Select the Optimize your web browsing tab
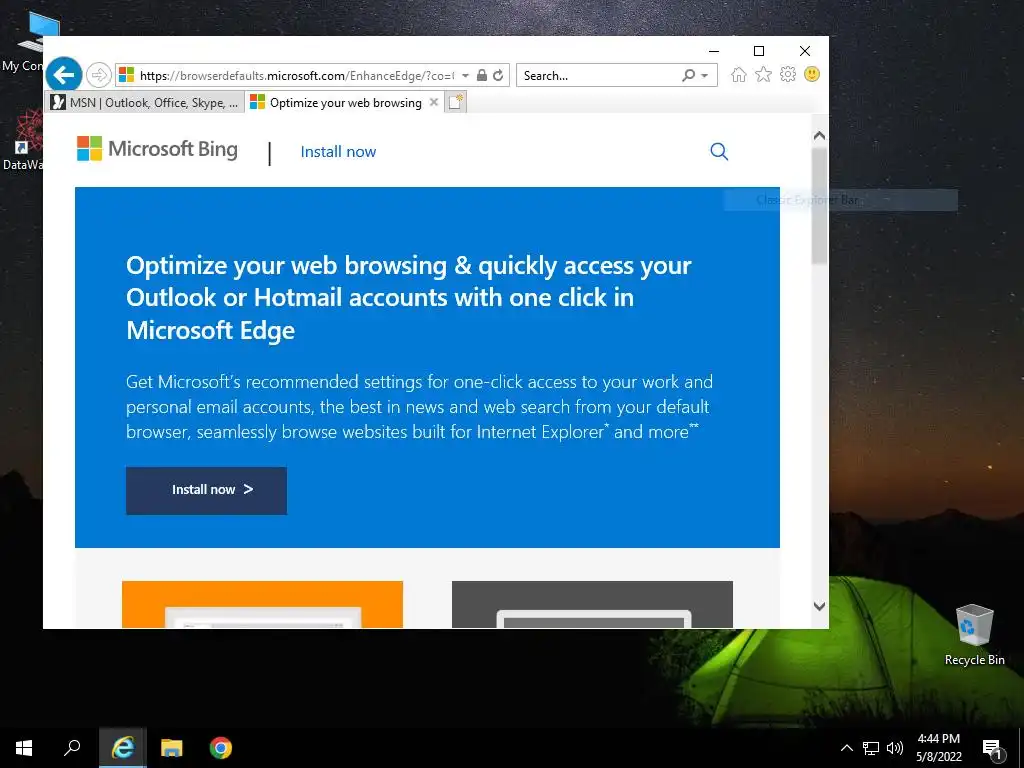Image resolution: width=1024 pixels, height=768 pixels. [336, 103]
